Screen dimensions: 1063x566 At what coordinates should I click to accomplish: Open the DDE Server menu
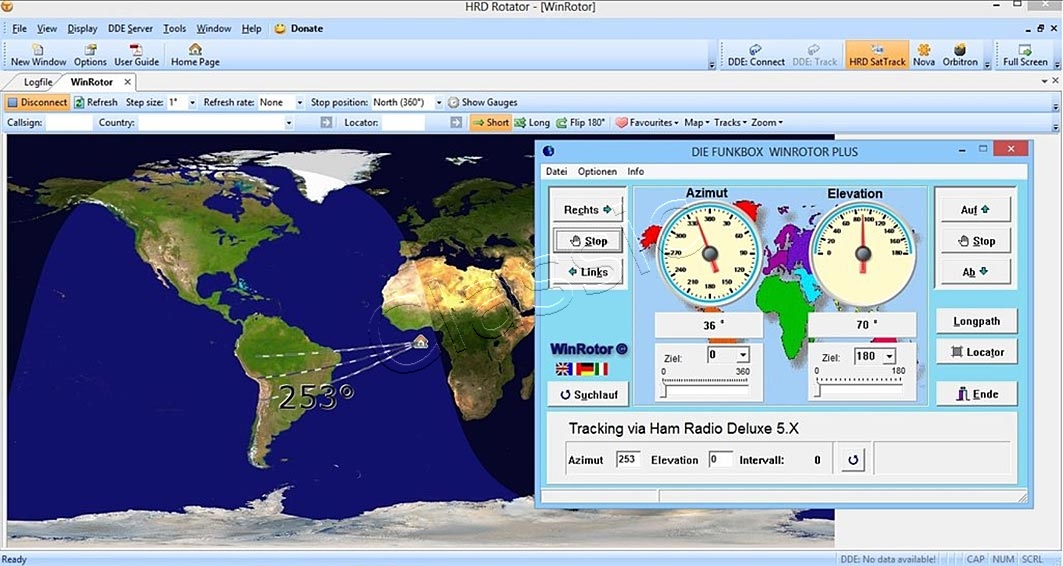[130, 28]
